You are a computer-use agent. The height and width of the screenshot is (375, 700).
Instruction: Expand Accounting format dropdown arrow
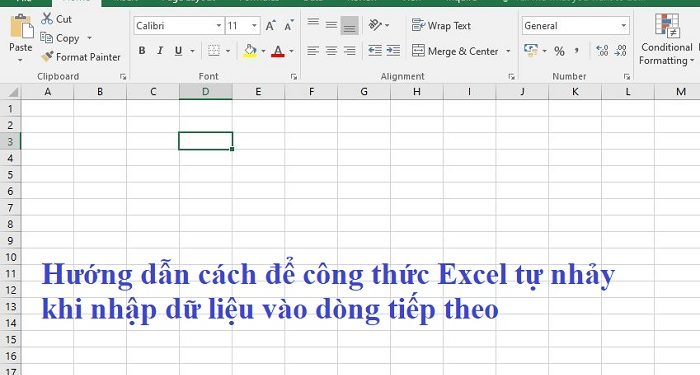pyautogui.click(x=545, y=51)
